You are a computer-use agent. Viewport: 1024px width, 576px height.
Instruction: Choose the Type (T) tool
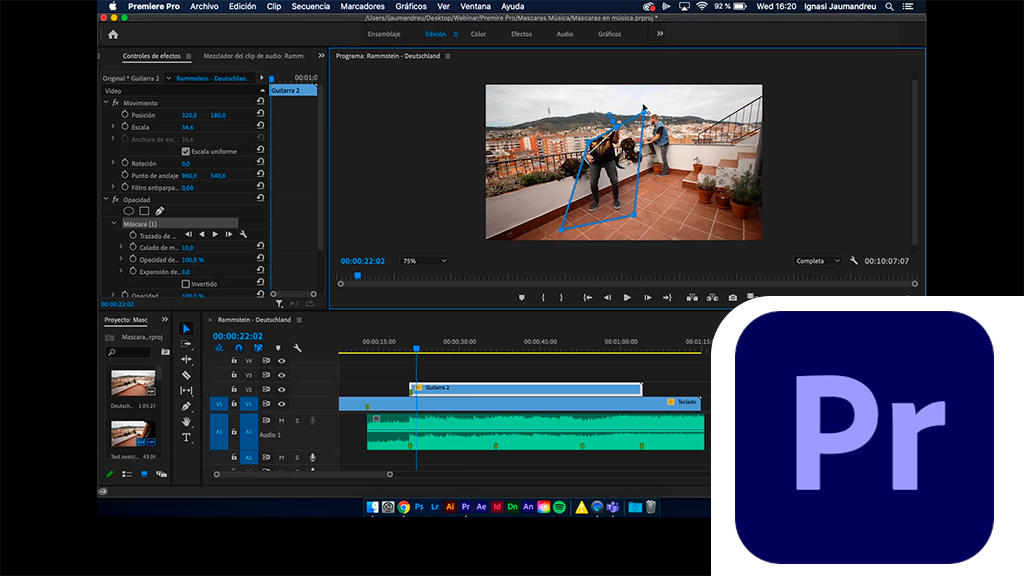186,437
